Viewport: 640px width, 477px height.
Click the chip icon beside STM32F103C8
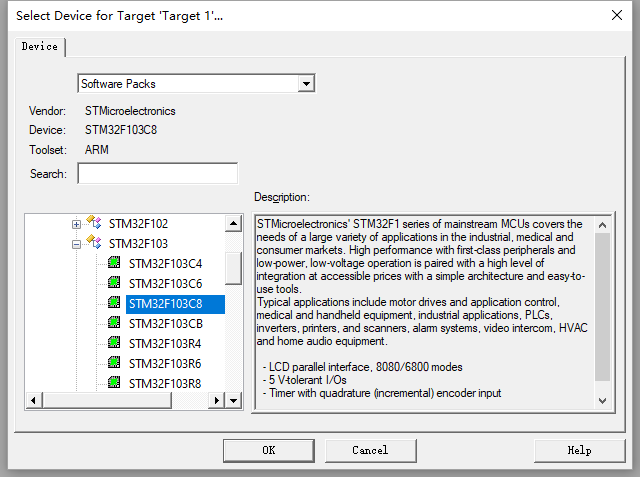[x=114, y=302]
